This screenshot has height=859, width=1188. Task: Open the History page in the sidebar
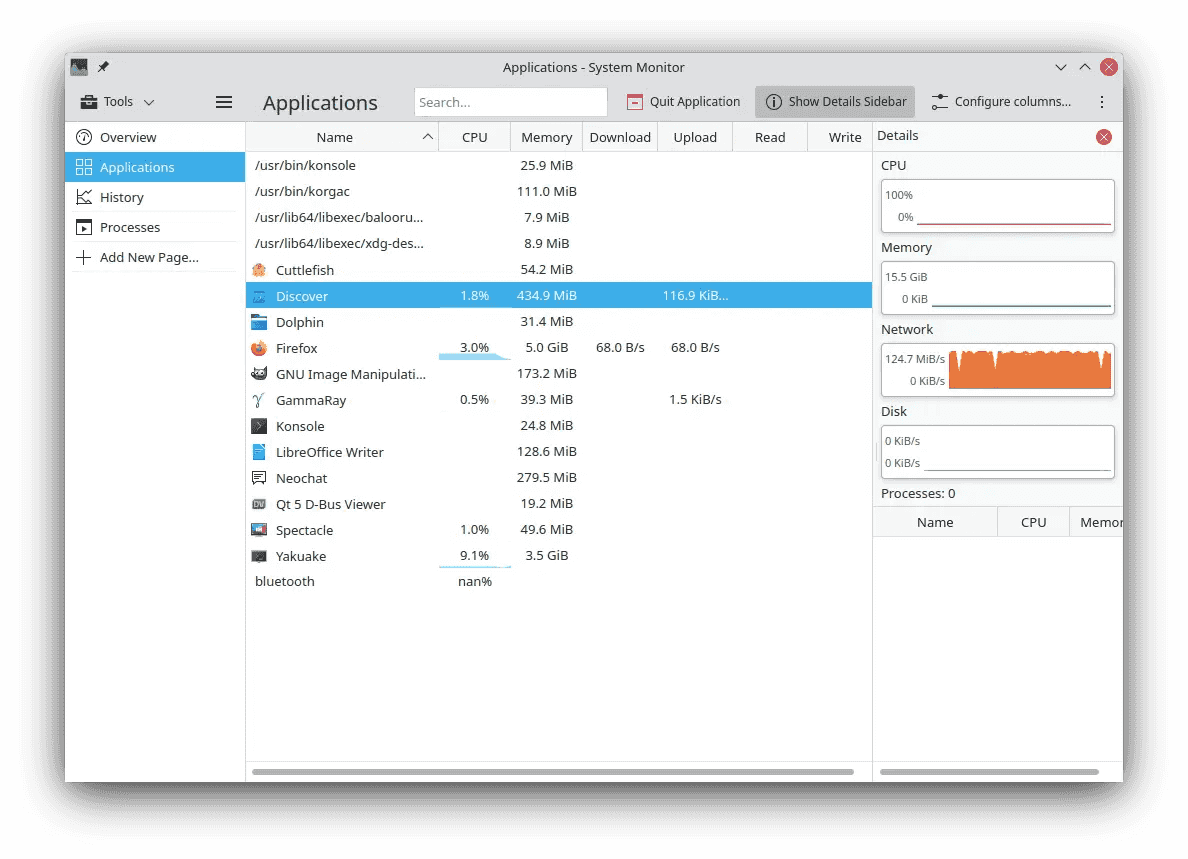coord(123,197)
